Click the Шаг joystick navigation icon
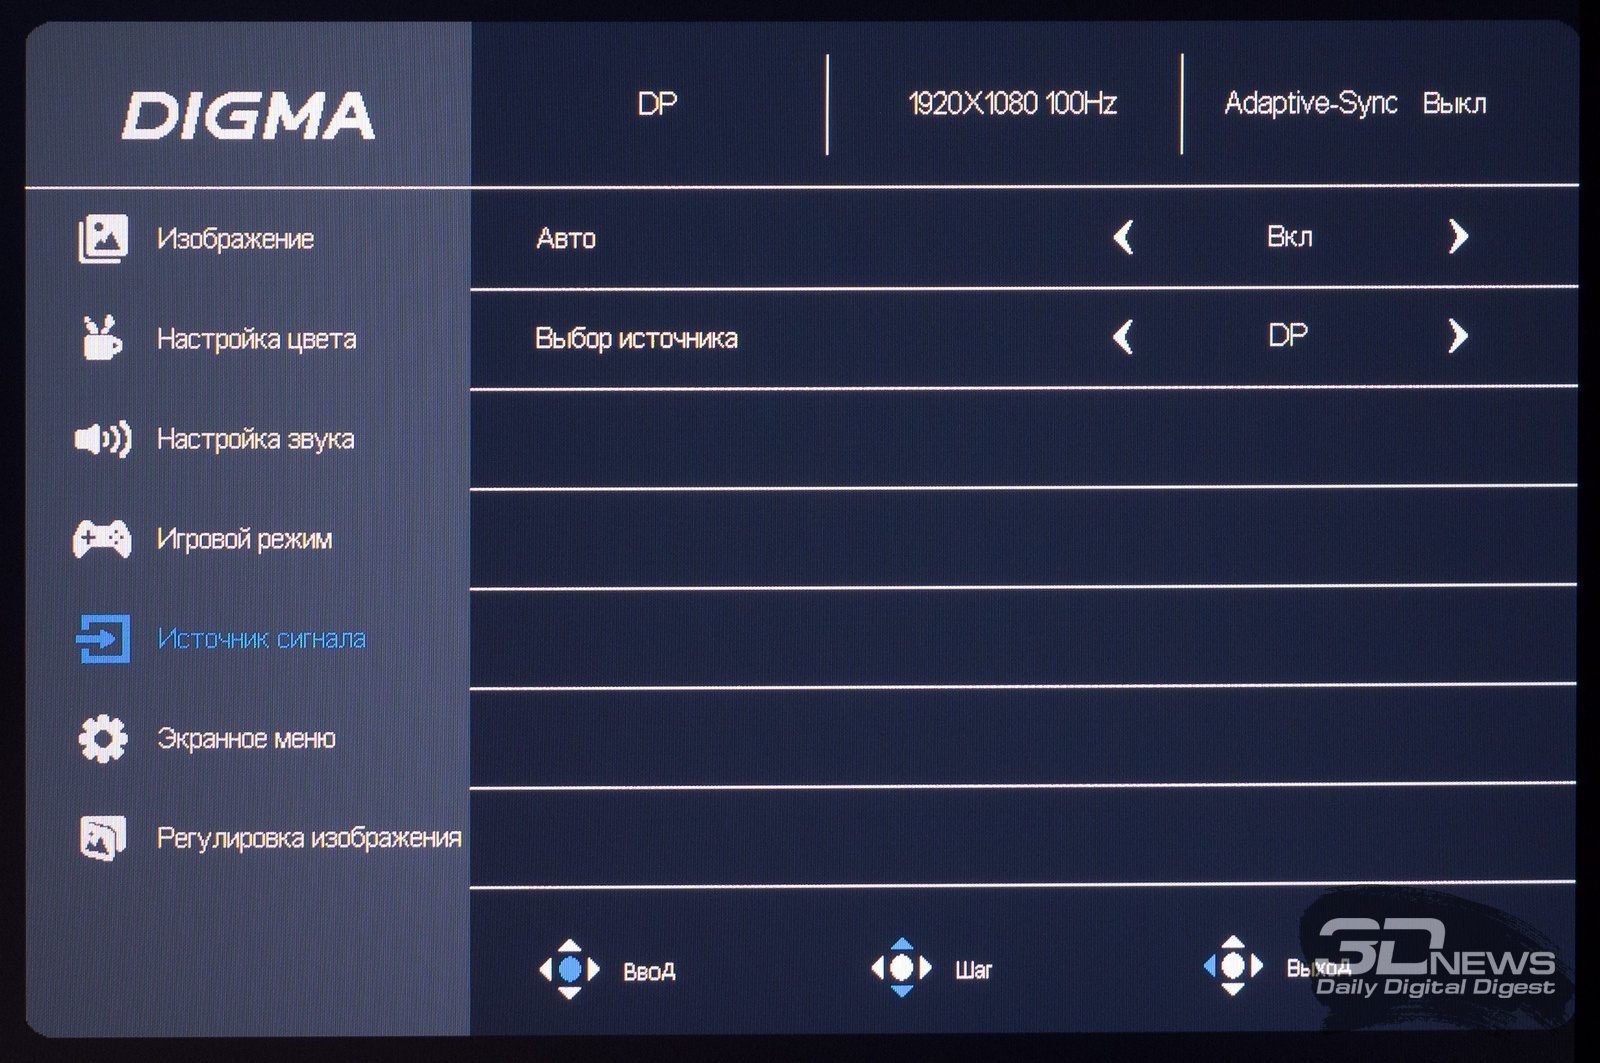The width and height of the screenshot is (1600, 1063). (901, 967)
